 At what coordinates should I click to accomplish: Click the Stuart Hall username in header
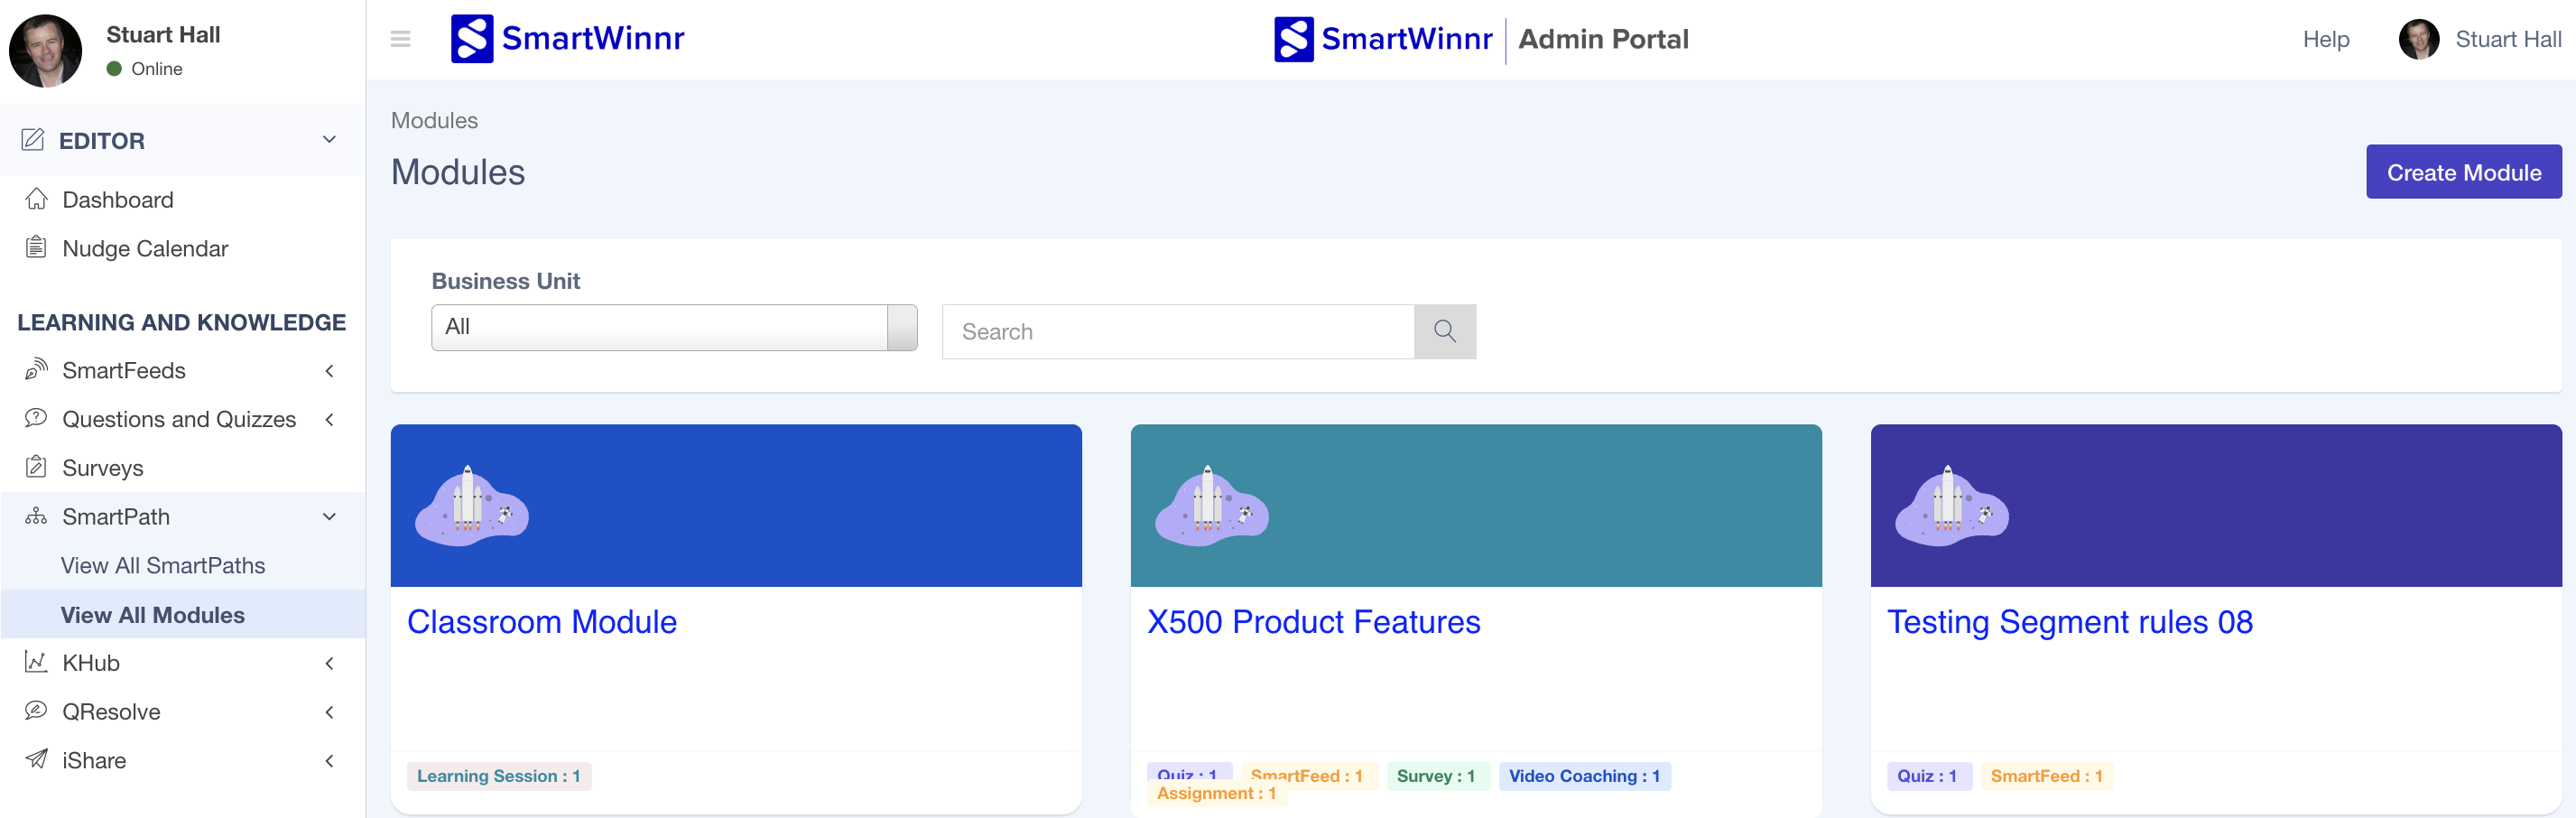coord(2507,39)
